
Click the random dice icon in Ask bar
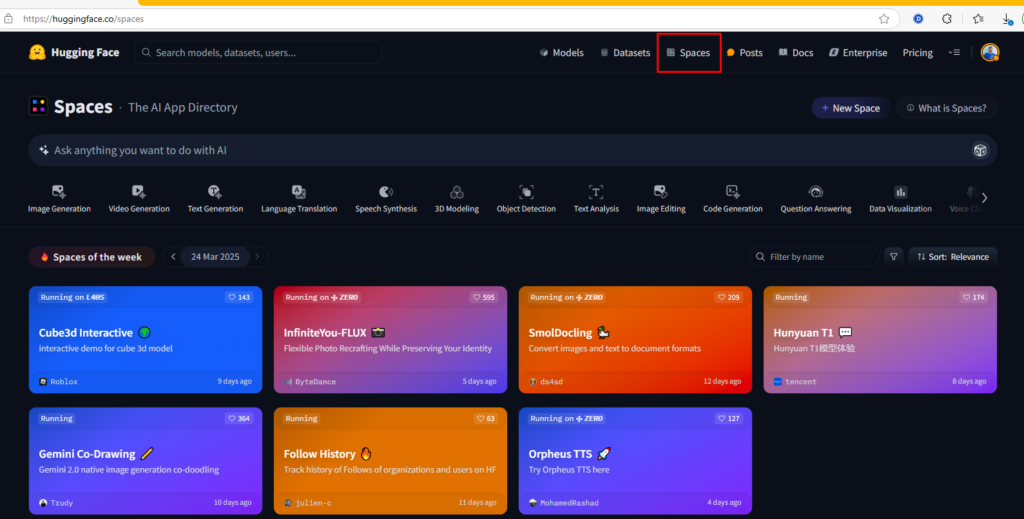coord(980,150)
